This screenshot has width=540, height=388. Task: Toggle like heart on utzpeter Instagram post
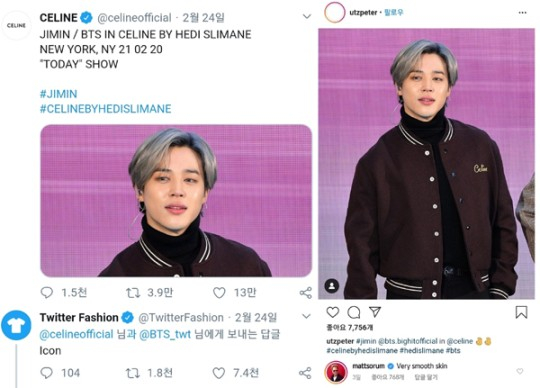click(x=333, y=312)
